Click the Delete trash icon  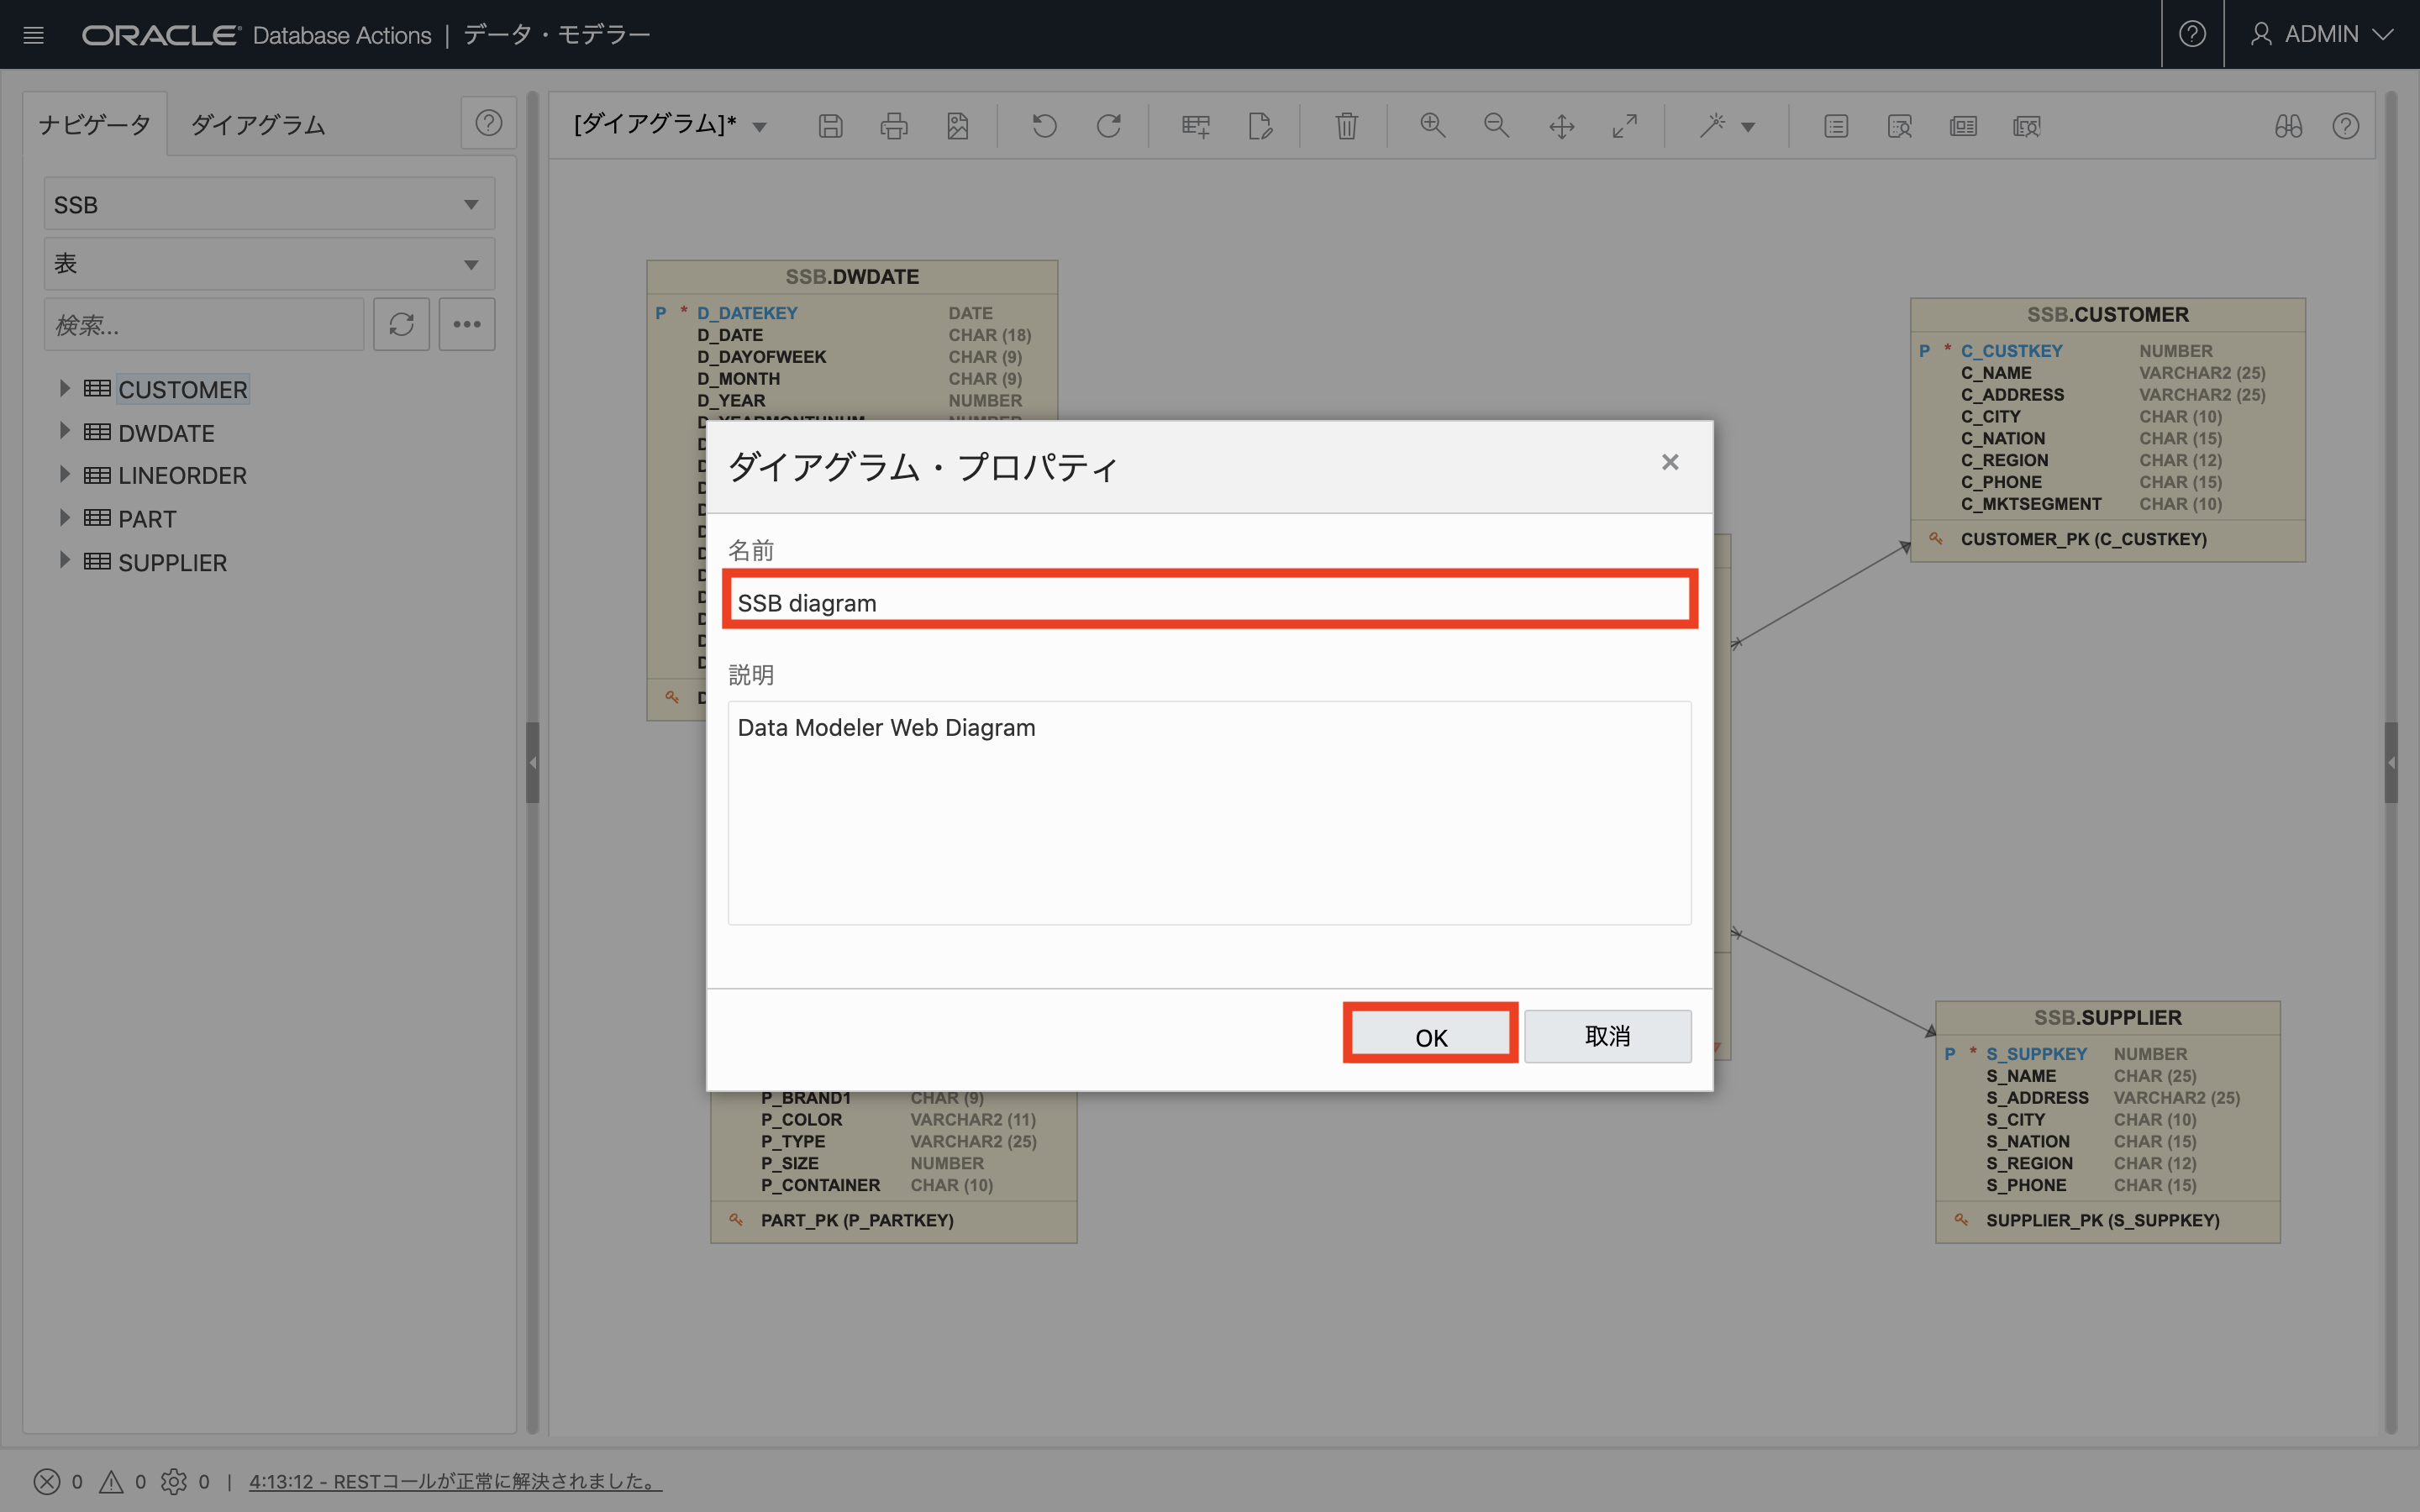pyautogui.click(x=1346, y=126)
